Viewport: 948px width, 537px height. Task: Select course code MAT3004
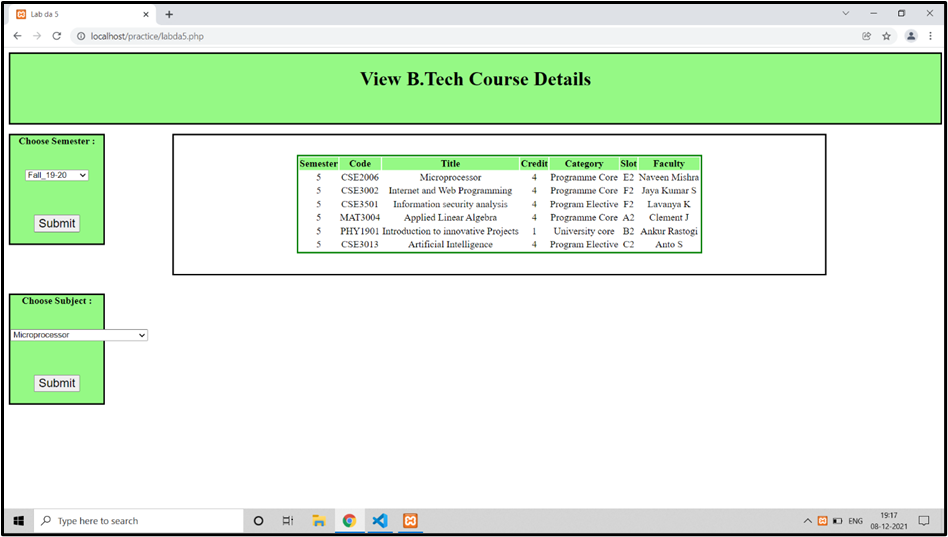(x=360, y=218)
